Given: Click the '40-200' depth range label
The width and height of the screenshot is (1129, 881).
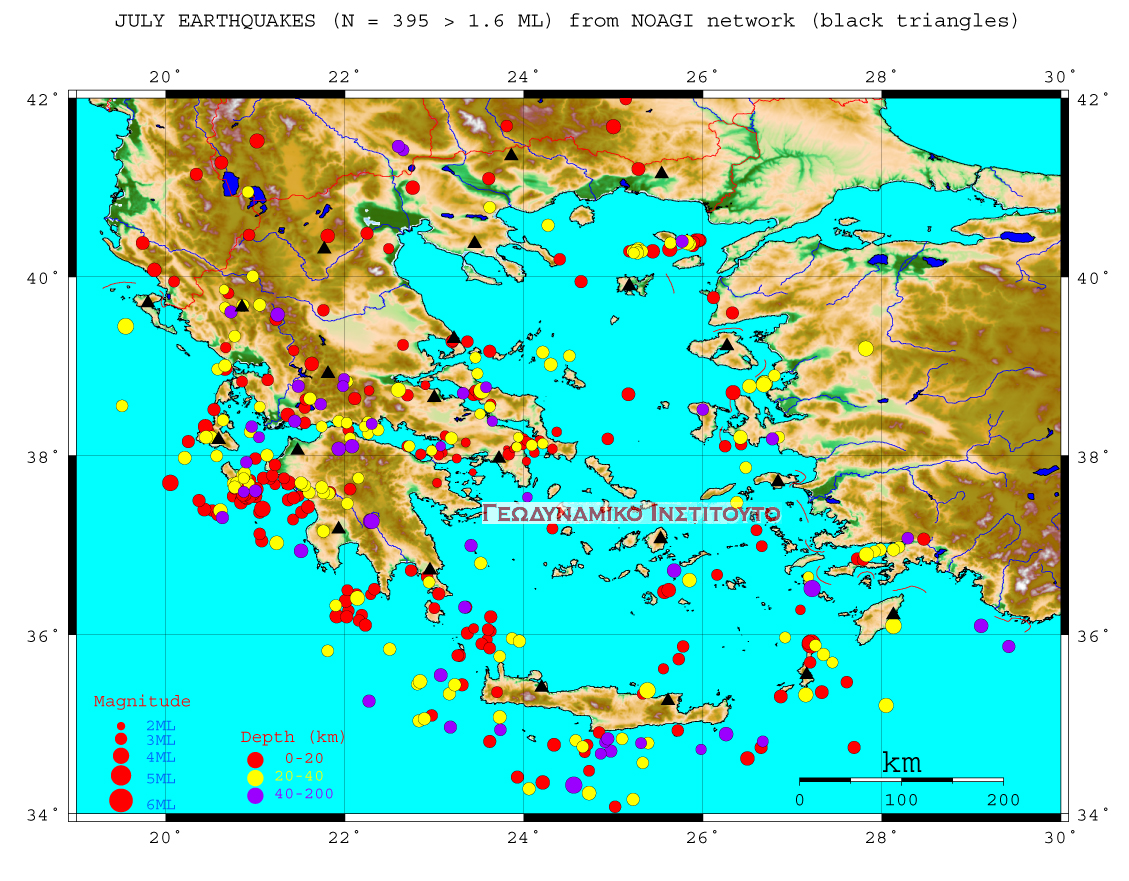Looking at the screenshot, I should 305,794.
